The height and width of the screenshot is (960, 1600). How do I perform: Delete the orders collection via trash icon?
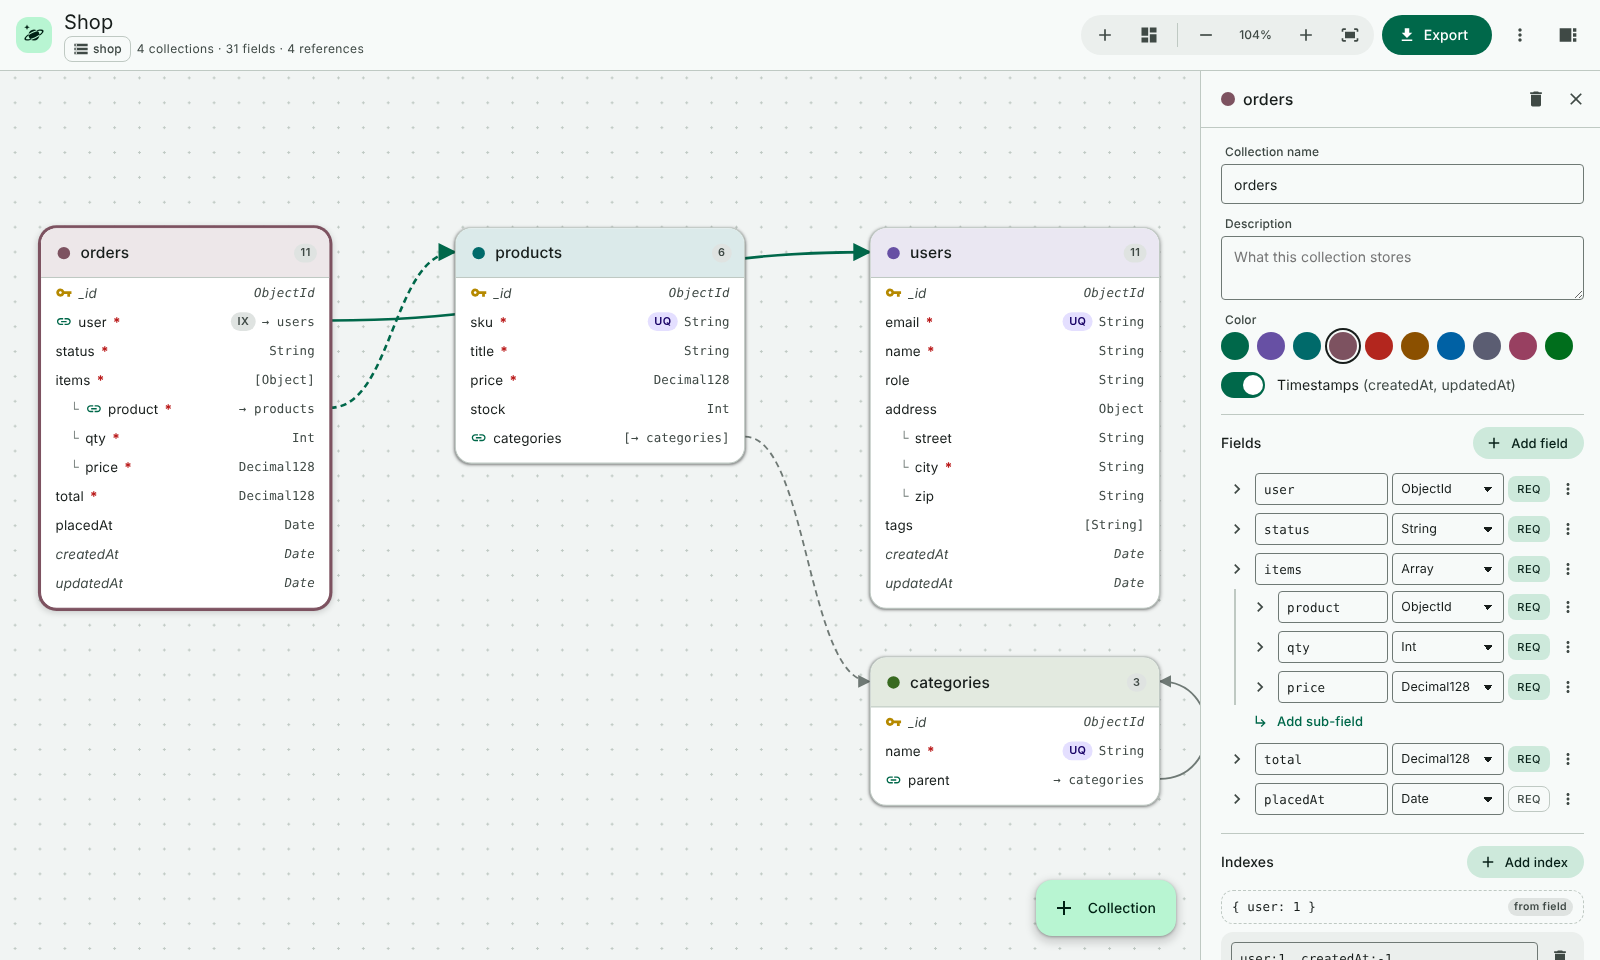[1536, 99]
